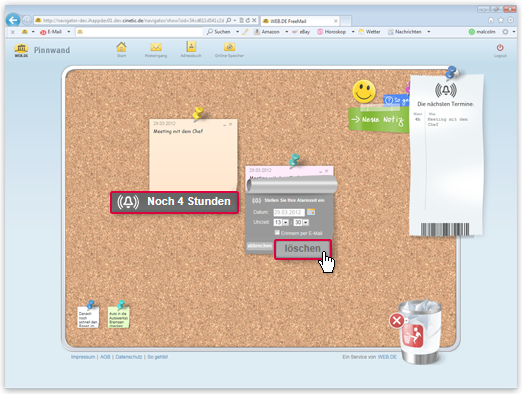Viewport: 522px width, 394px height.
Task: Click the browser forward arrow button
Action: (27, 21)
